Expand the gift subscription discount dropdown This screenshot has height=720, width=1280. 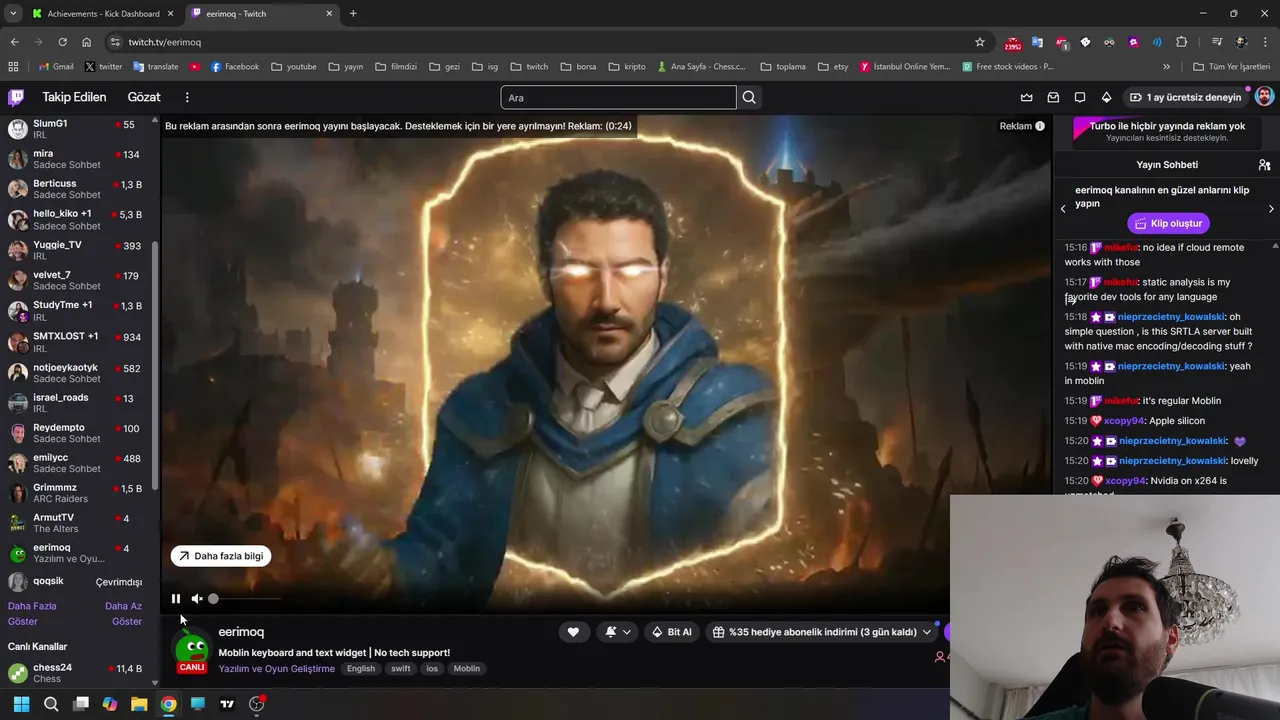(822, 632)
